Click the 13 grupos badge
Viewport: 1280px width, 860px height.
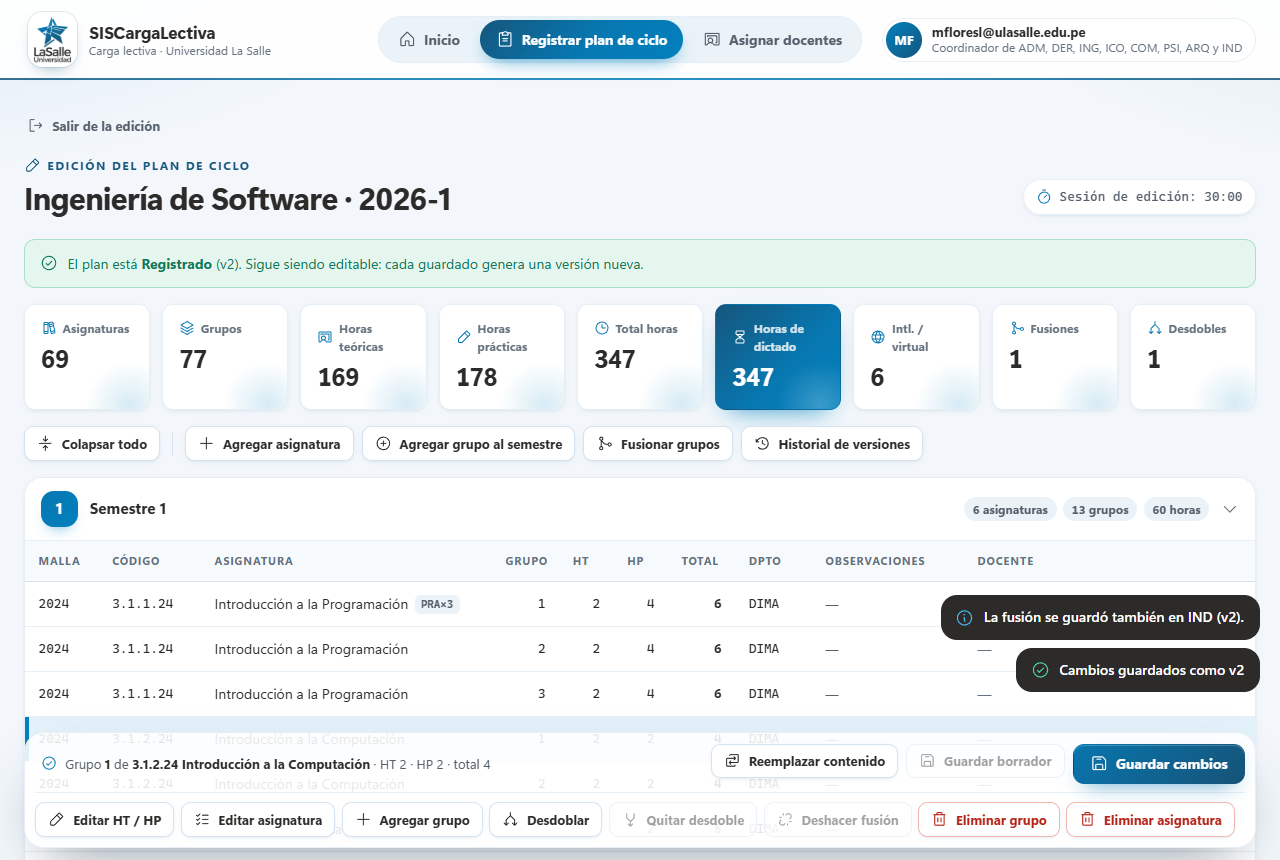tap(1100, 510)
